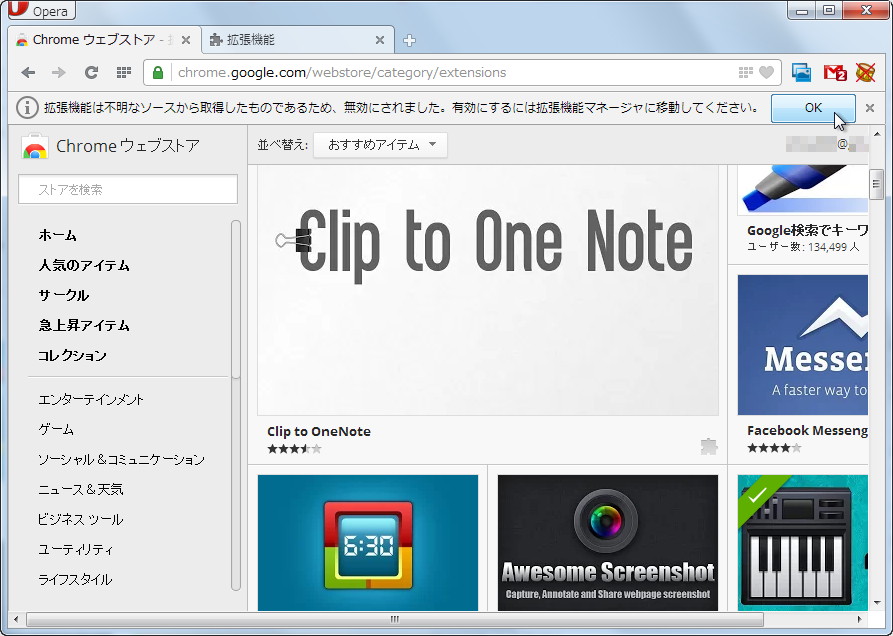Click the blue image screenshot extension icon
893x636 pixels.
802,72
